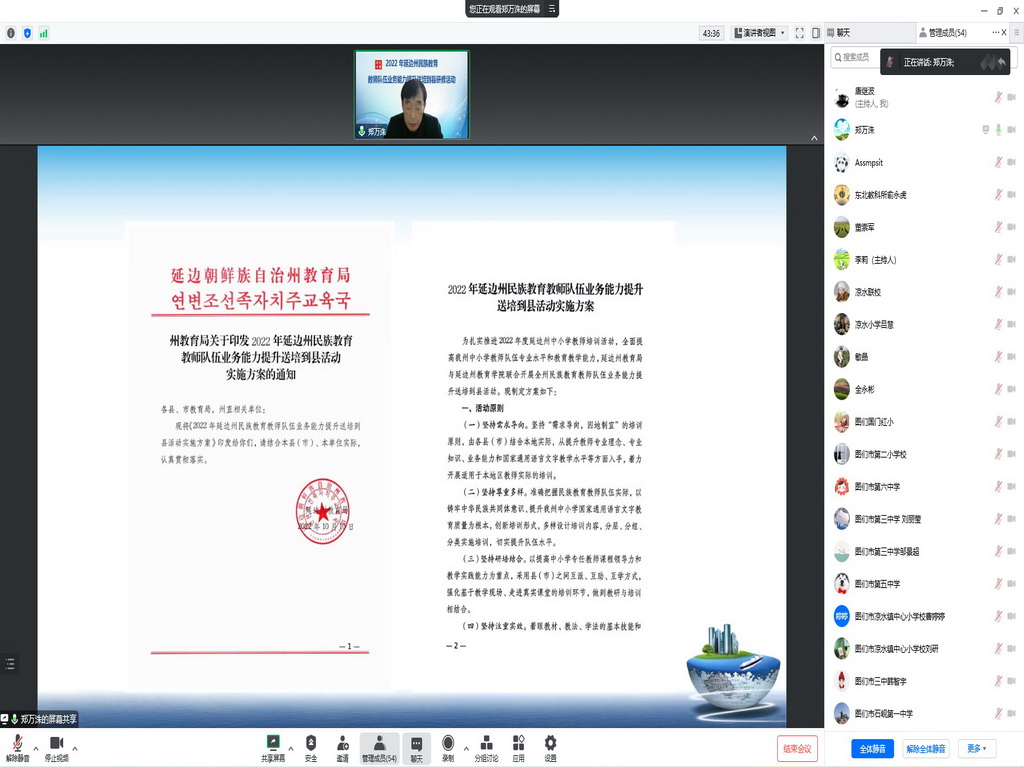Click the 管理成员(54) toolbar icon
Image resolution: width=1024 pixels, height=768 pixels.
379,748
